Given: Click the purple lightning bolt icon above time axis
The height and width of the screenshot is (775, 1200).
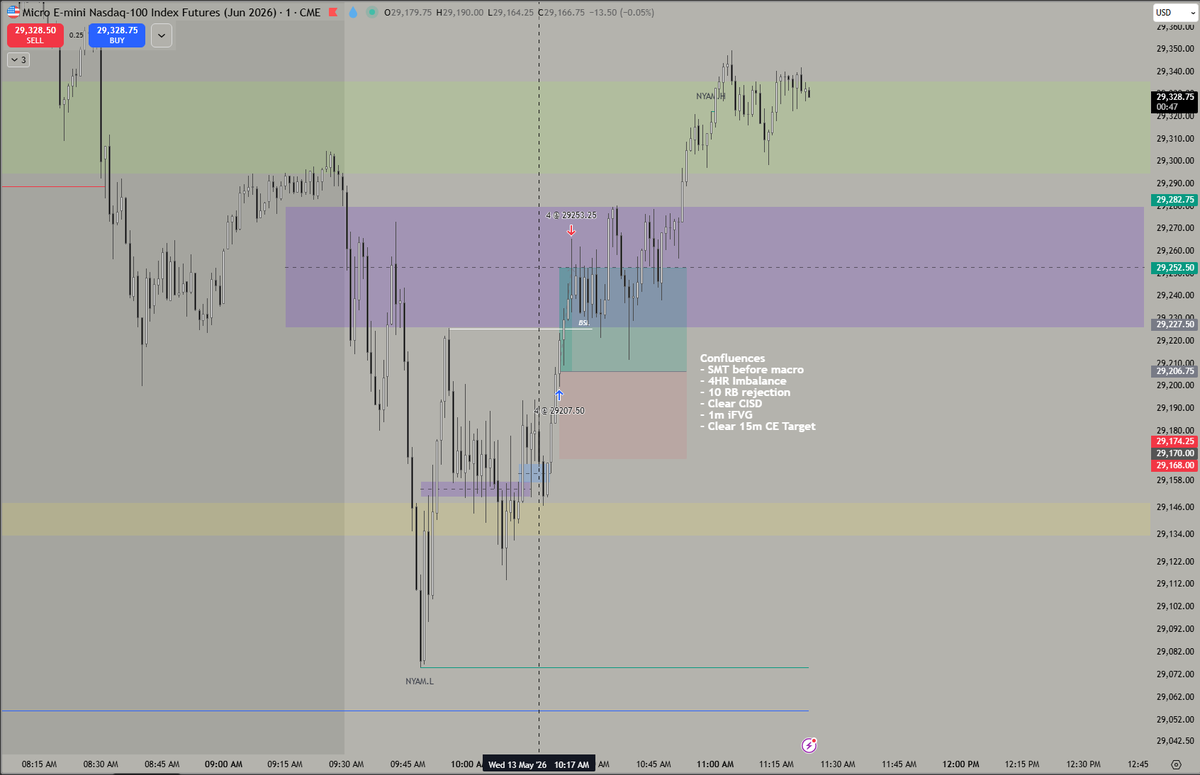Looking at the screenshot, I should [x=810, y=745].
